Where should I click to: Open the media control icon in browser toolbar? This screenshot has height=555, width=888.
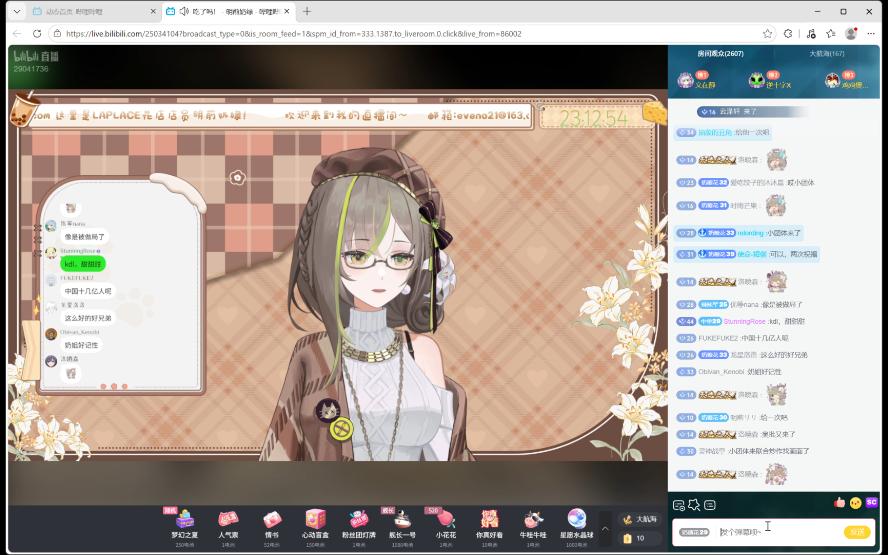[811, 34]
